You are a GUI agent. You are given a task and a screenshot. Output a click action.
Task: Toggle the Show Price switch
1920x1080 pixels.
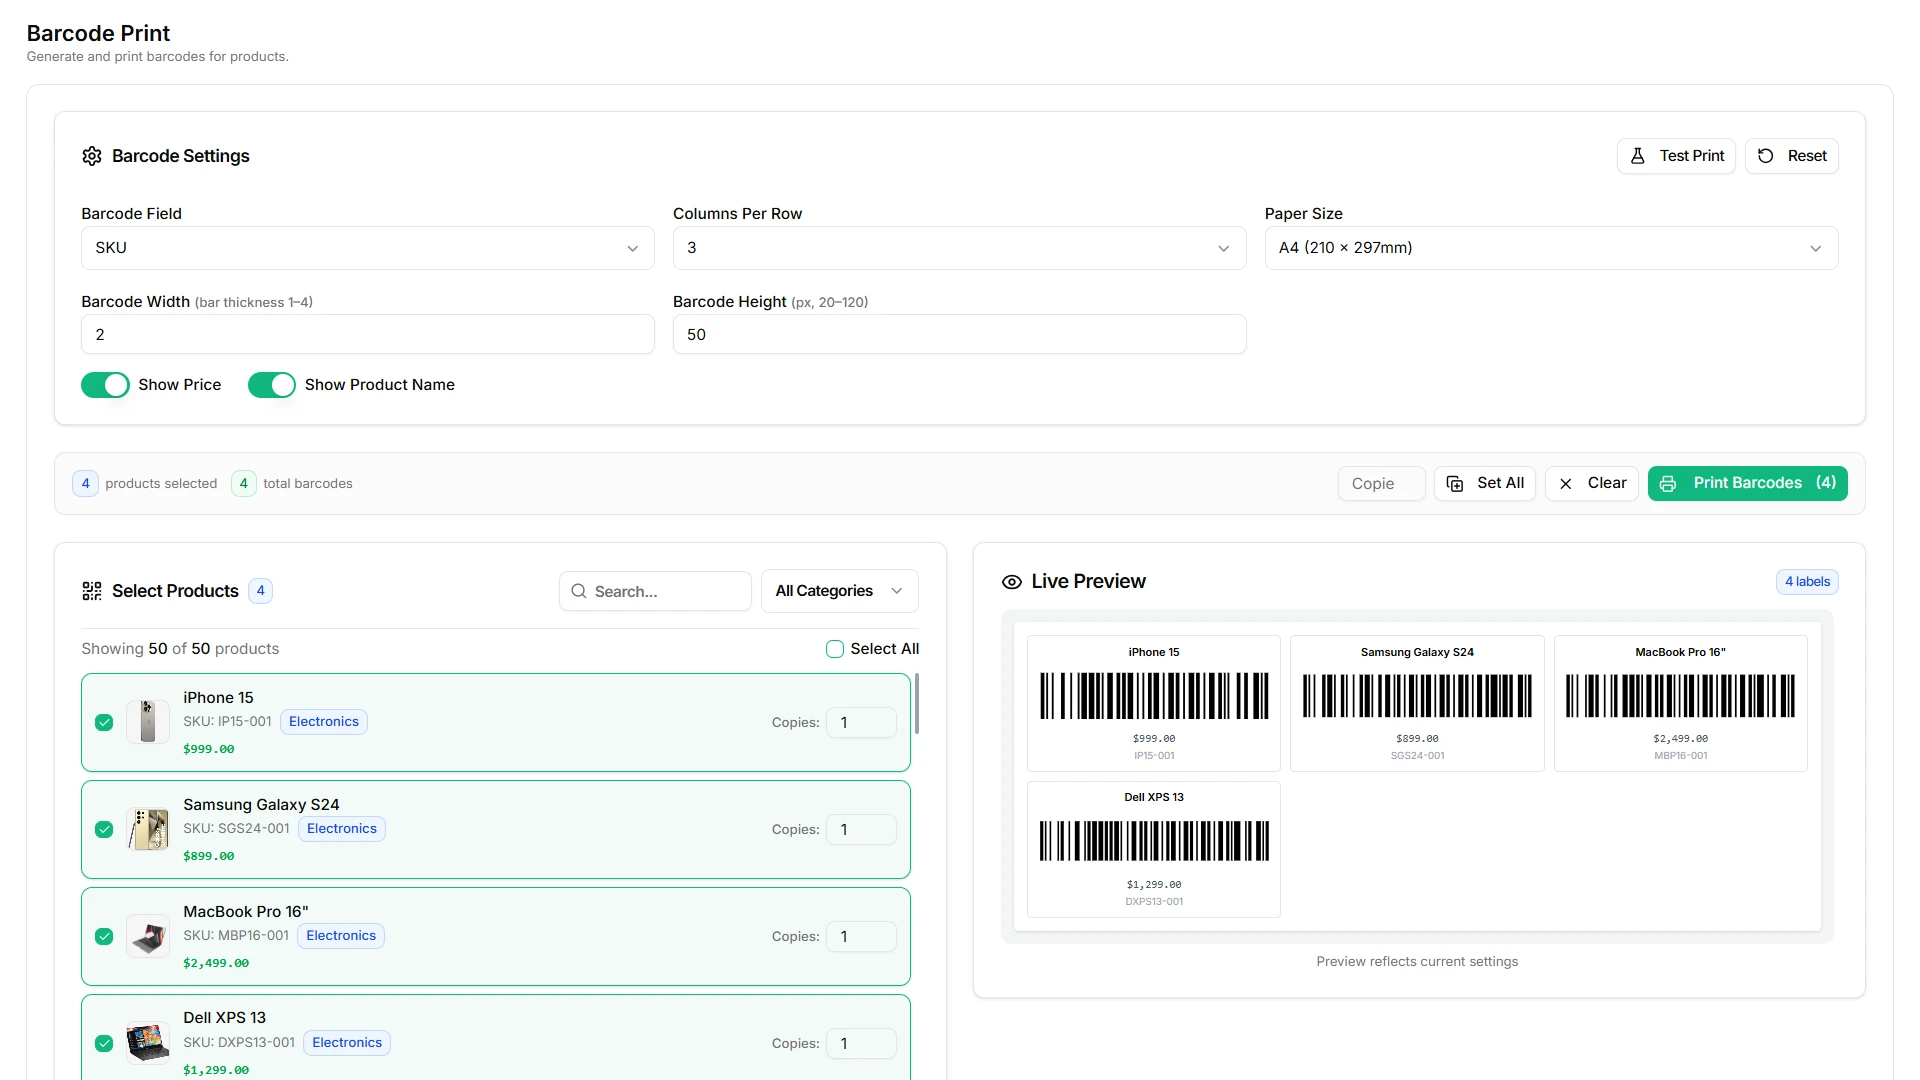tap(105, 385)
